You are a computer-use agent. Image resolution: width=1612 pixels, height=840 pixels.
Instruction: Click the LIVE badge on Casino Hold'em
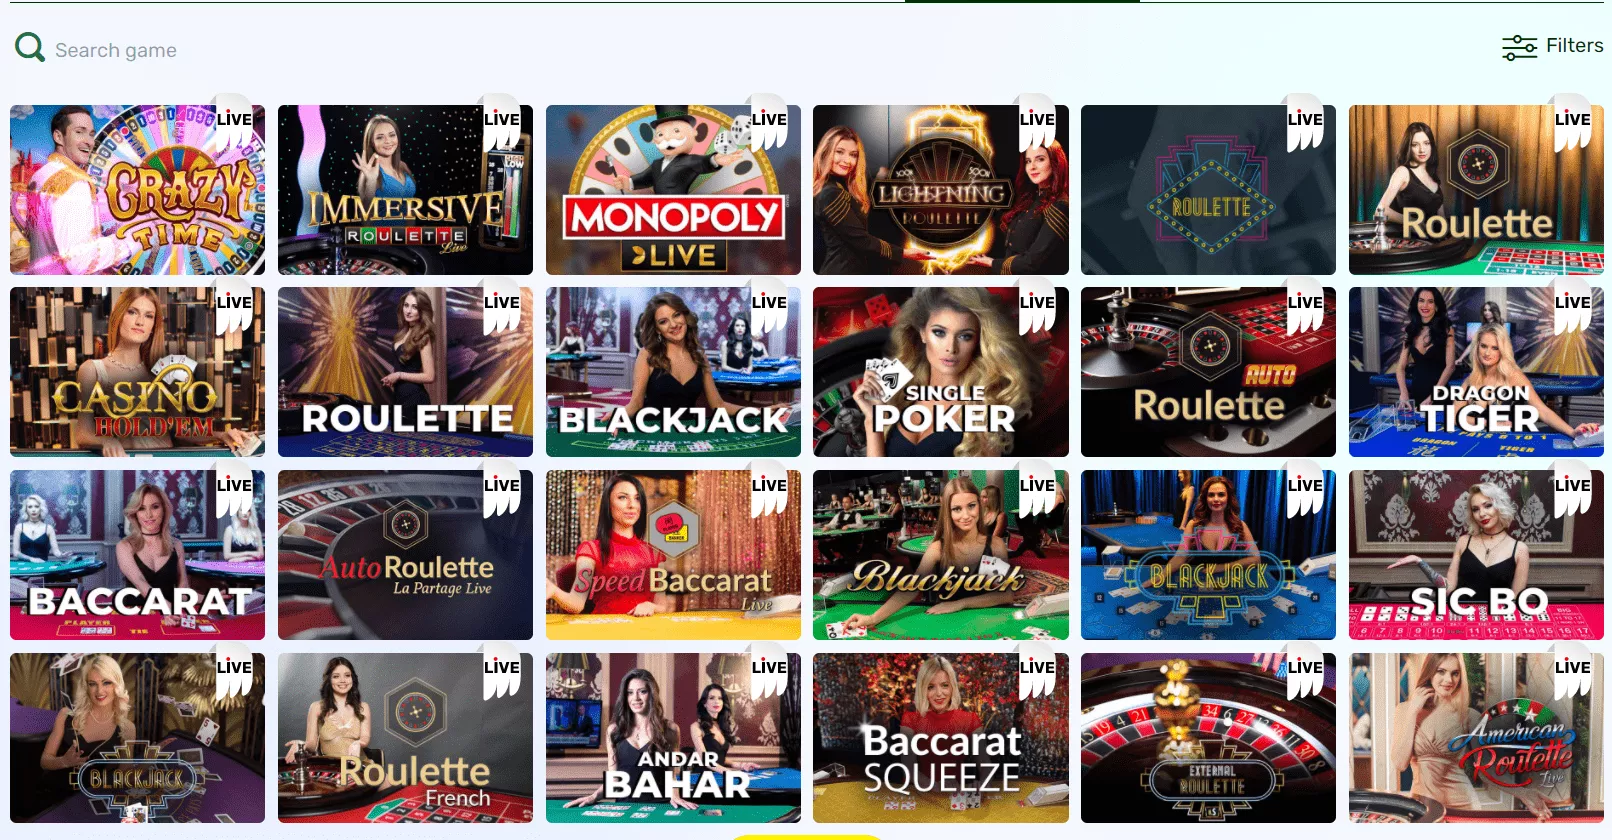click(x=234, y=303)
